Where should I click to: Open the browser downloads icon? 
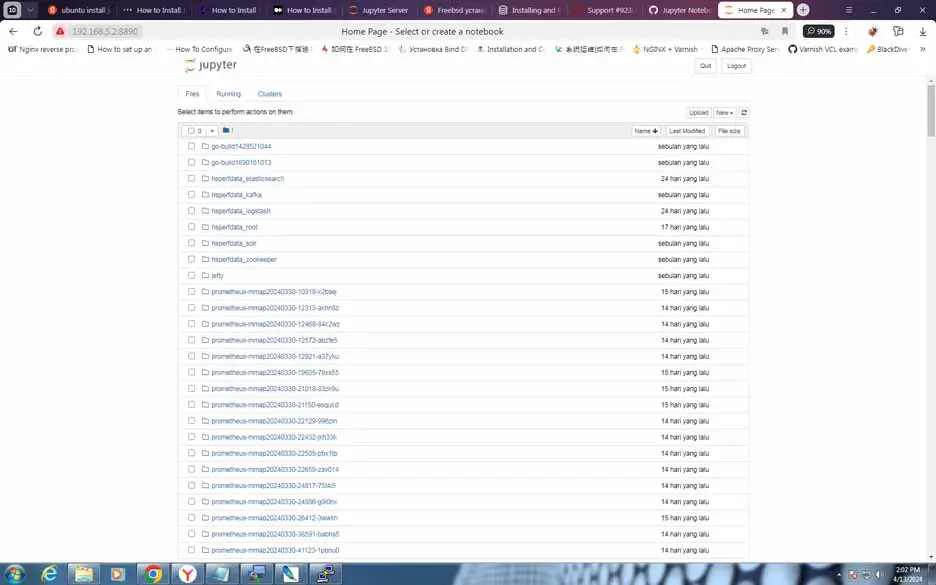923,31
